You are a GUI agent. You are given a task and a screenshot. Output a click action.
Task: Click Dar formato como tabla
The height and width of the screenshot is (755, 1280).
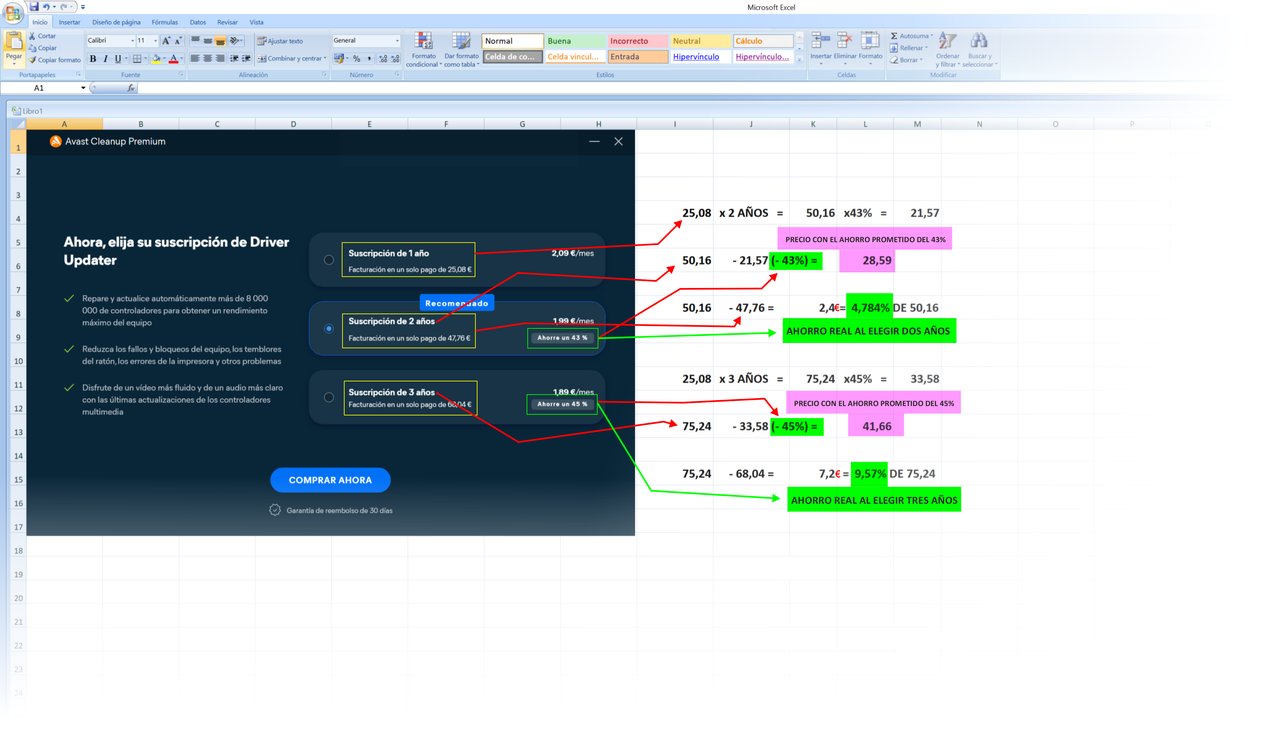click(x=461, y=49)
